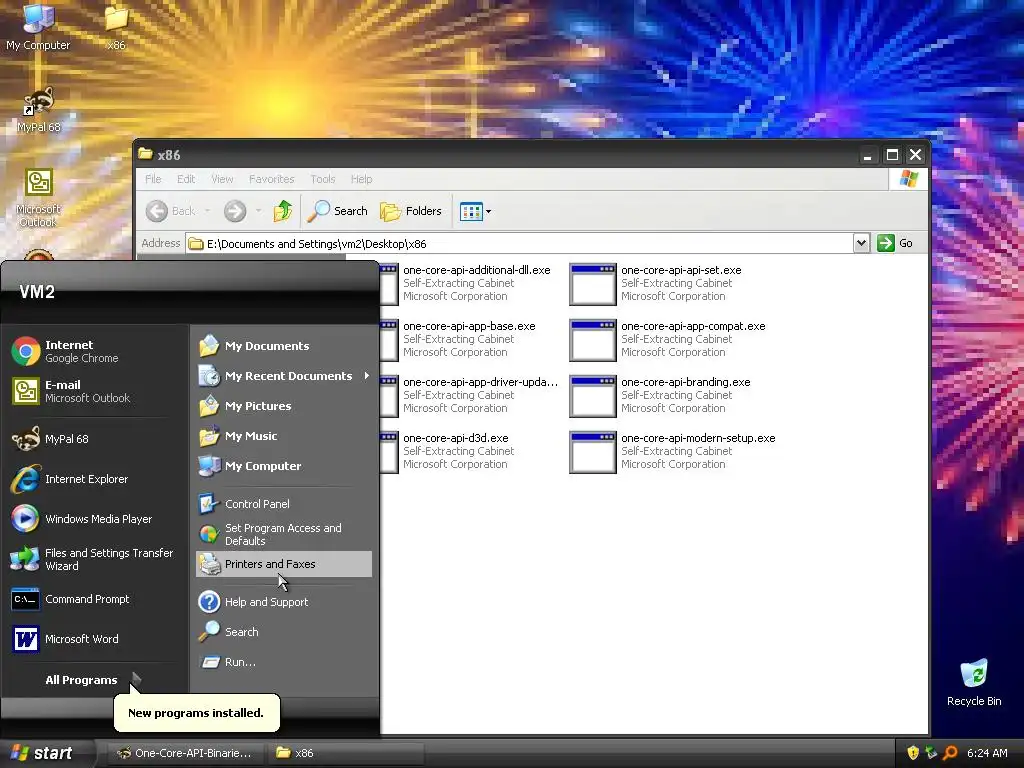Open Search from Start menu
The height and width of the screenshot is (768, 1024).
(x=283, y=632)
